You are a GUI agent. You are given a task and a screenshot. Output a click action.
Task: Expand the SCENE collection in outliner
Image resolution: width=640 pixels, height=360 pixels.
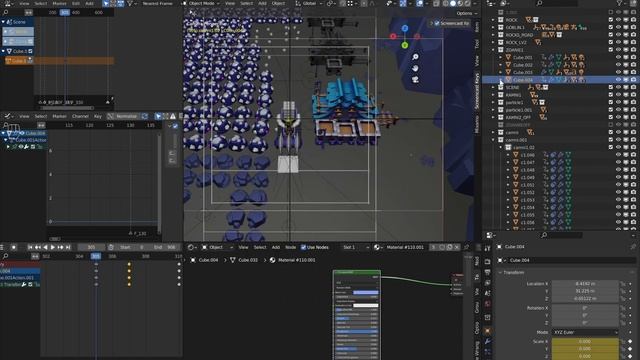tap(493, 87)
